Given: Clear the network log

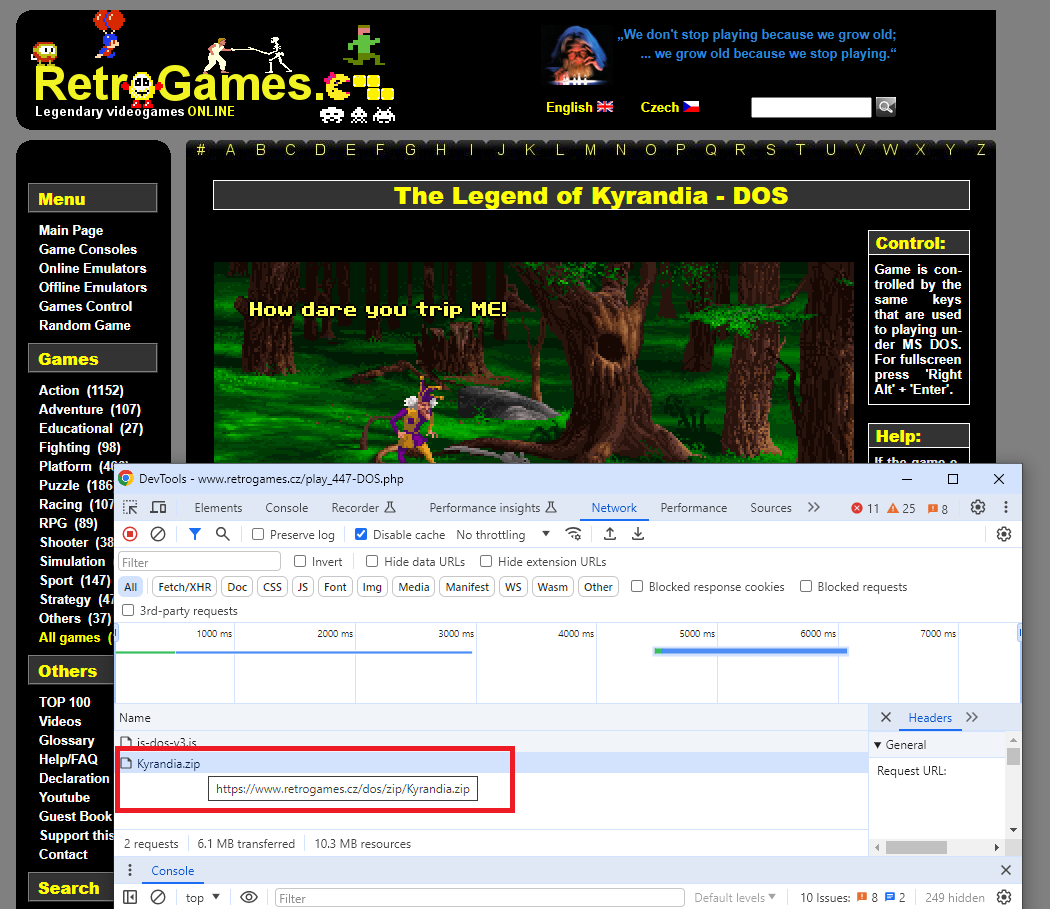Looking at the screenshot, I should [158, 534].
